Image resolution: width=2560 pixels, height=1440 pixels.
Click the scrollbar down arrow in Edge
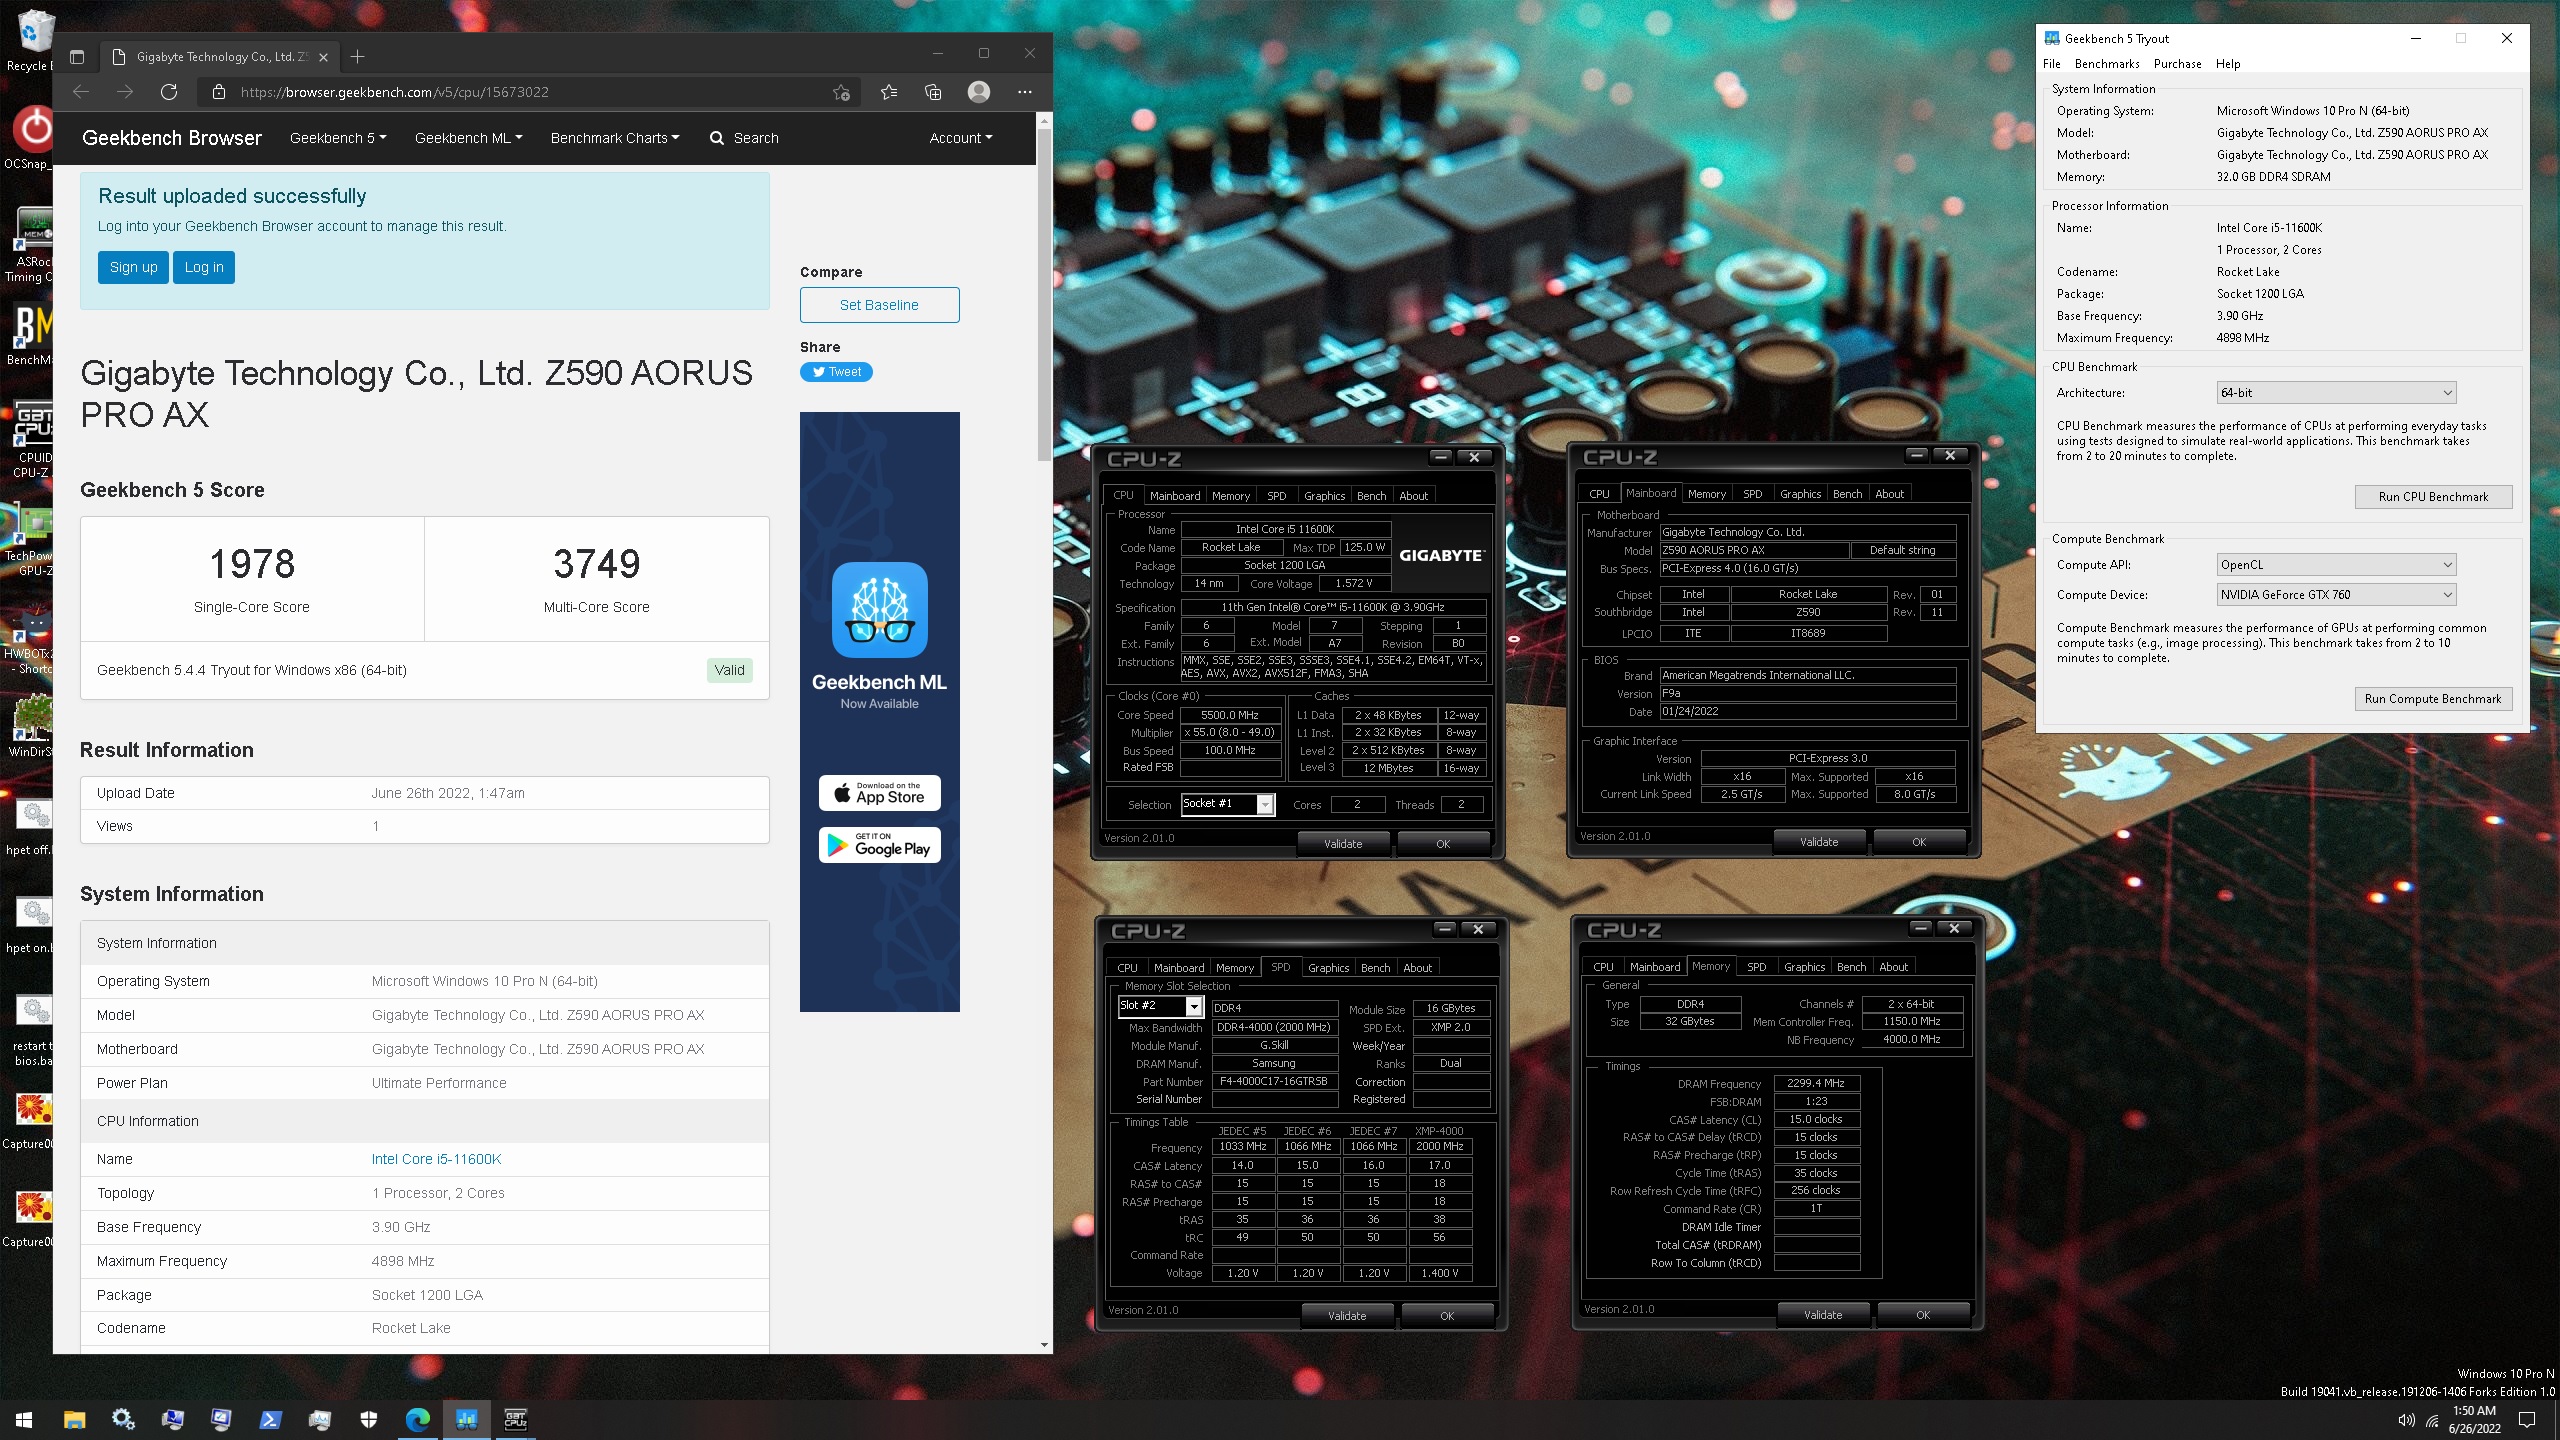tap(1044, 1345)
